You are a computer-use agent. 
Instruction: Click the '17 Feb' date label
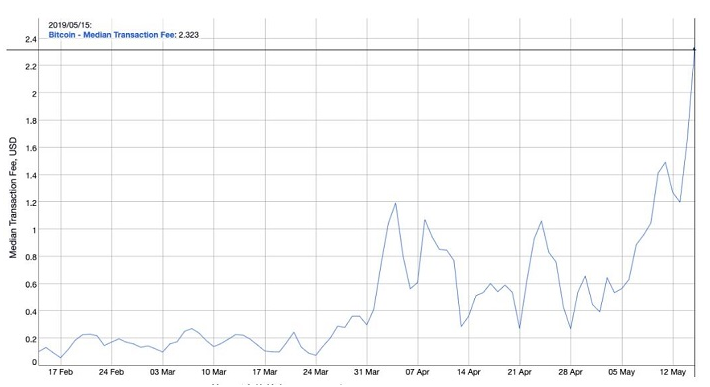60,372
